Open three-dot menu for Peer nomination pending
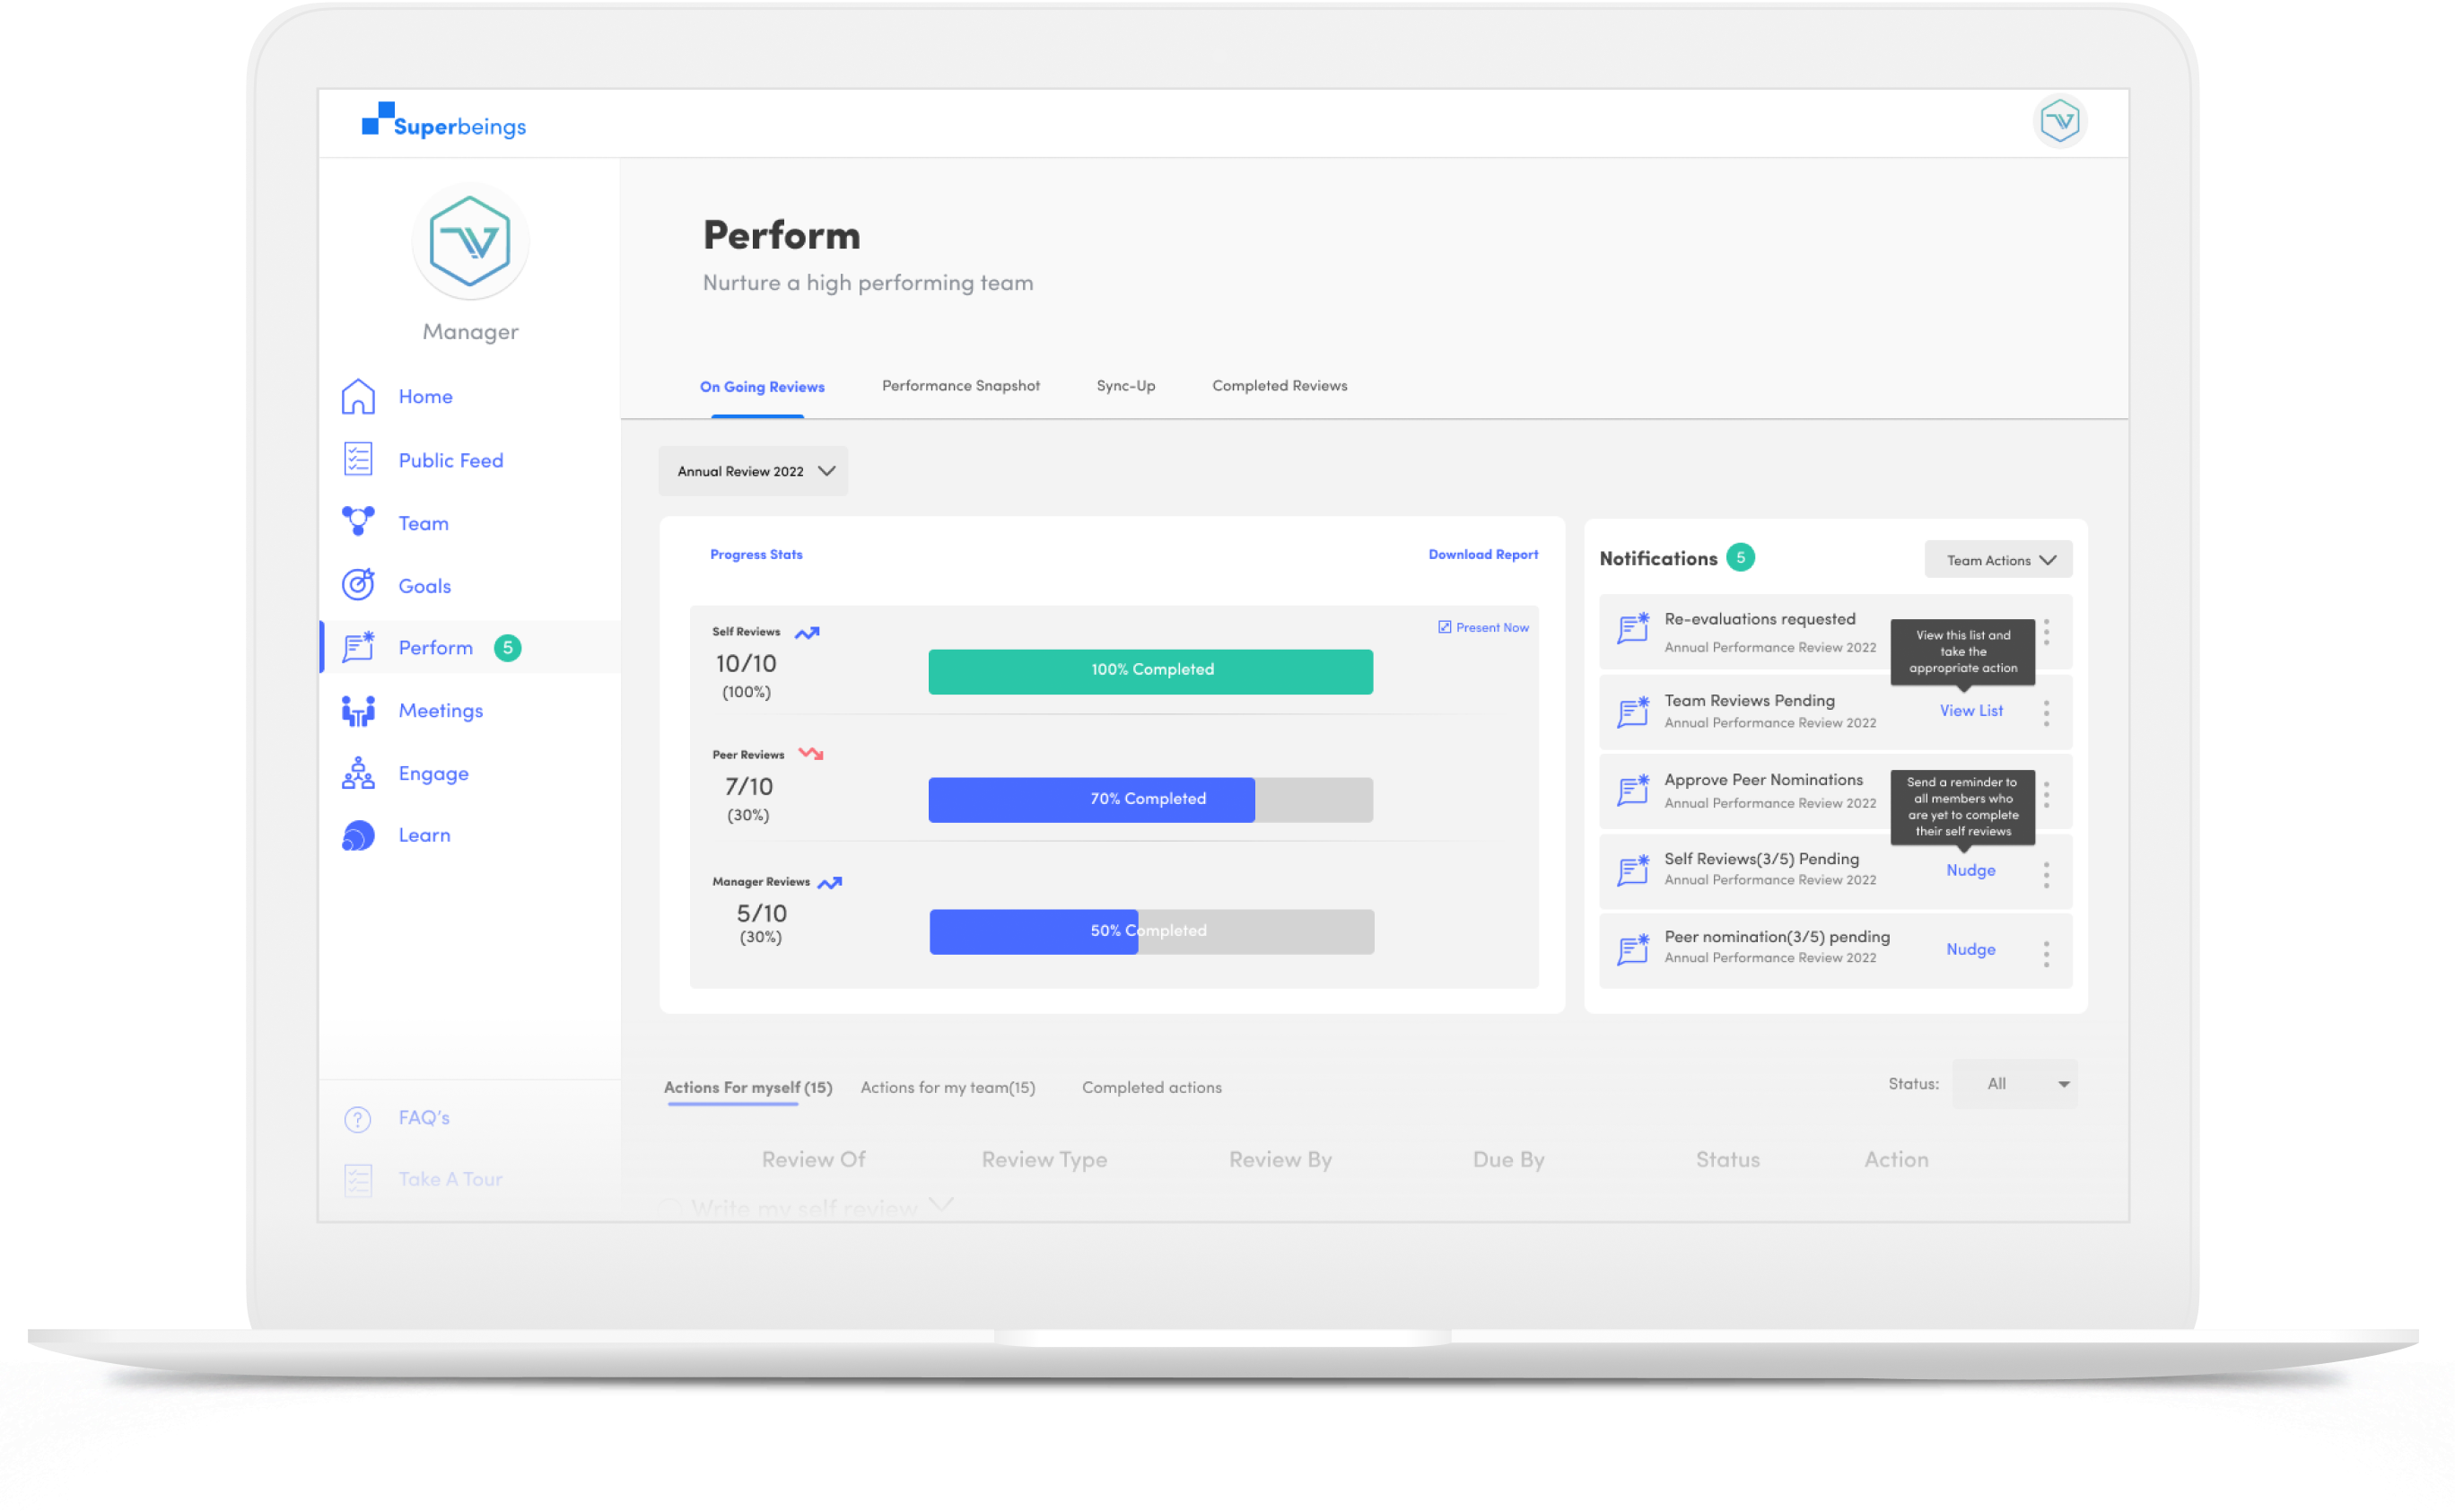Image resolution: width=2455 pixels, height=1512 pixels. pyautogui.click(x=2046, y=953)
